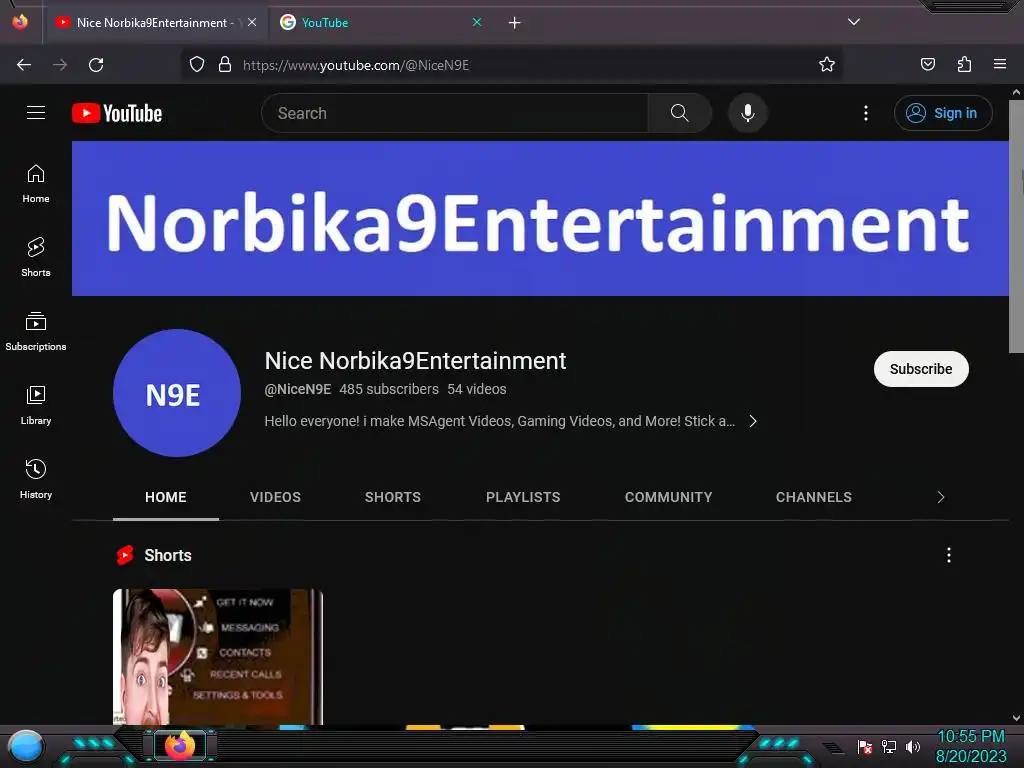The height and width of the screenshot is (768, 1024).
Task: List all tabs with the dropdown arrow
Action: [x=854, y=22]
